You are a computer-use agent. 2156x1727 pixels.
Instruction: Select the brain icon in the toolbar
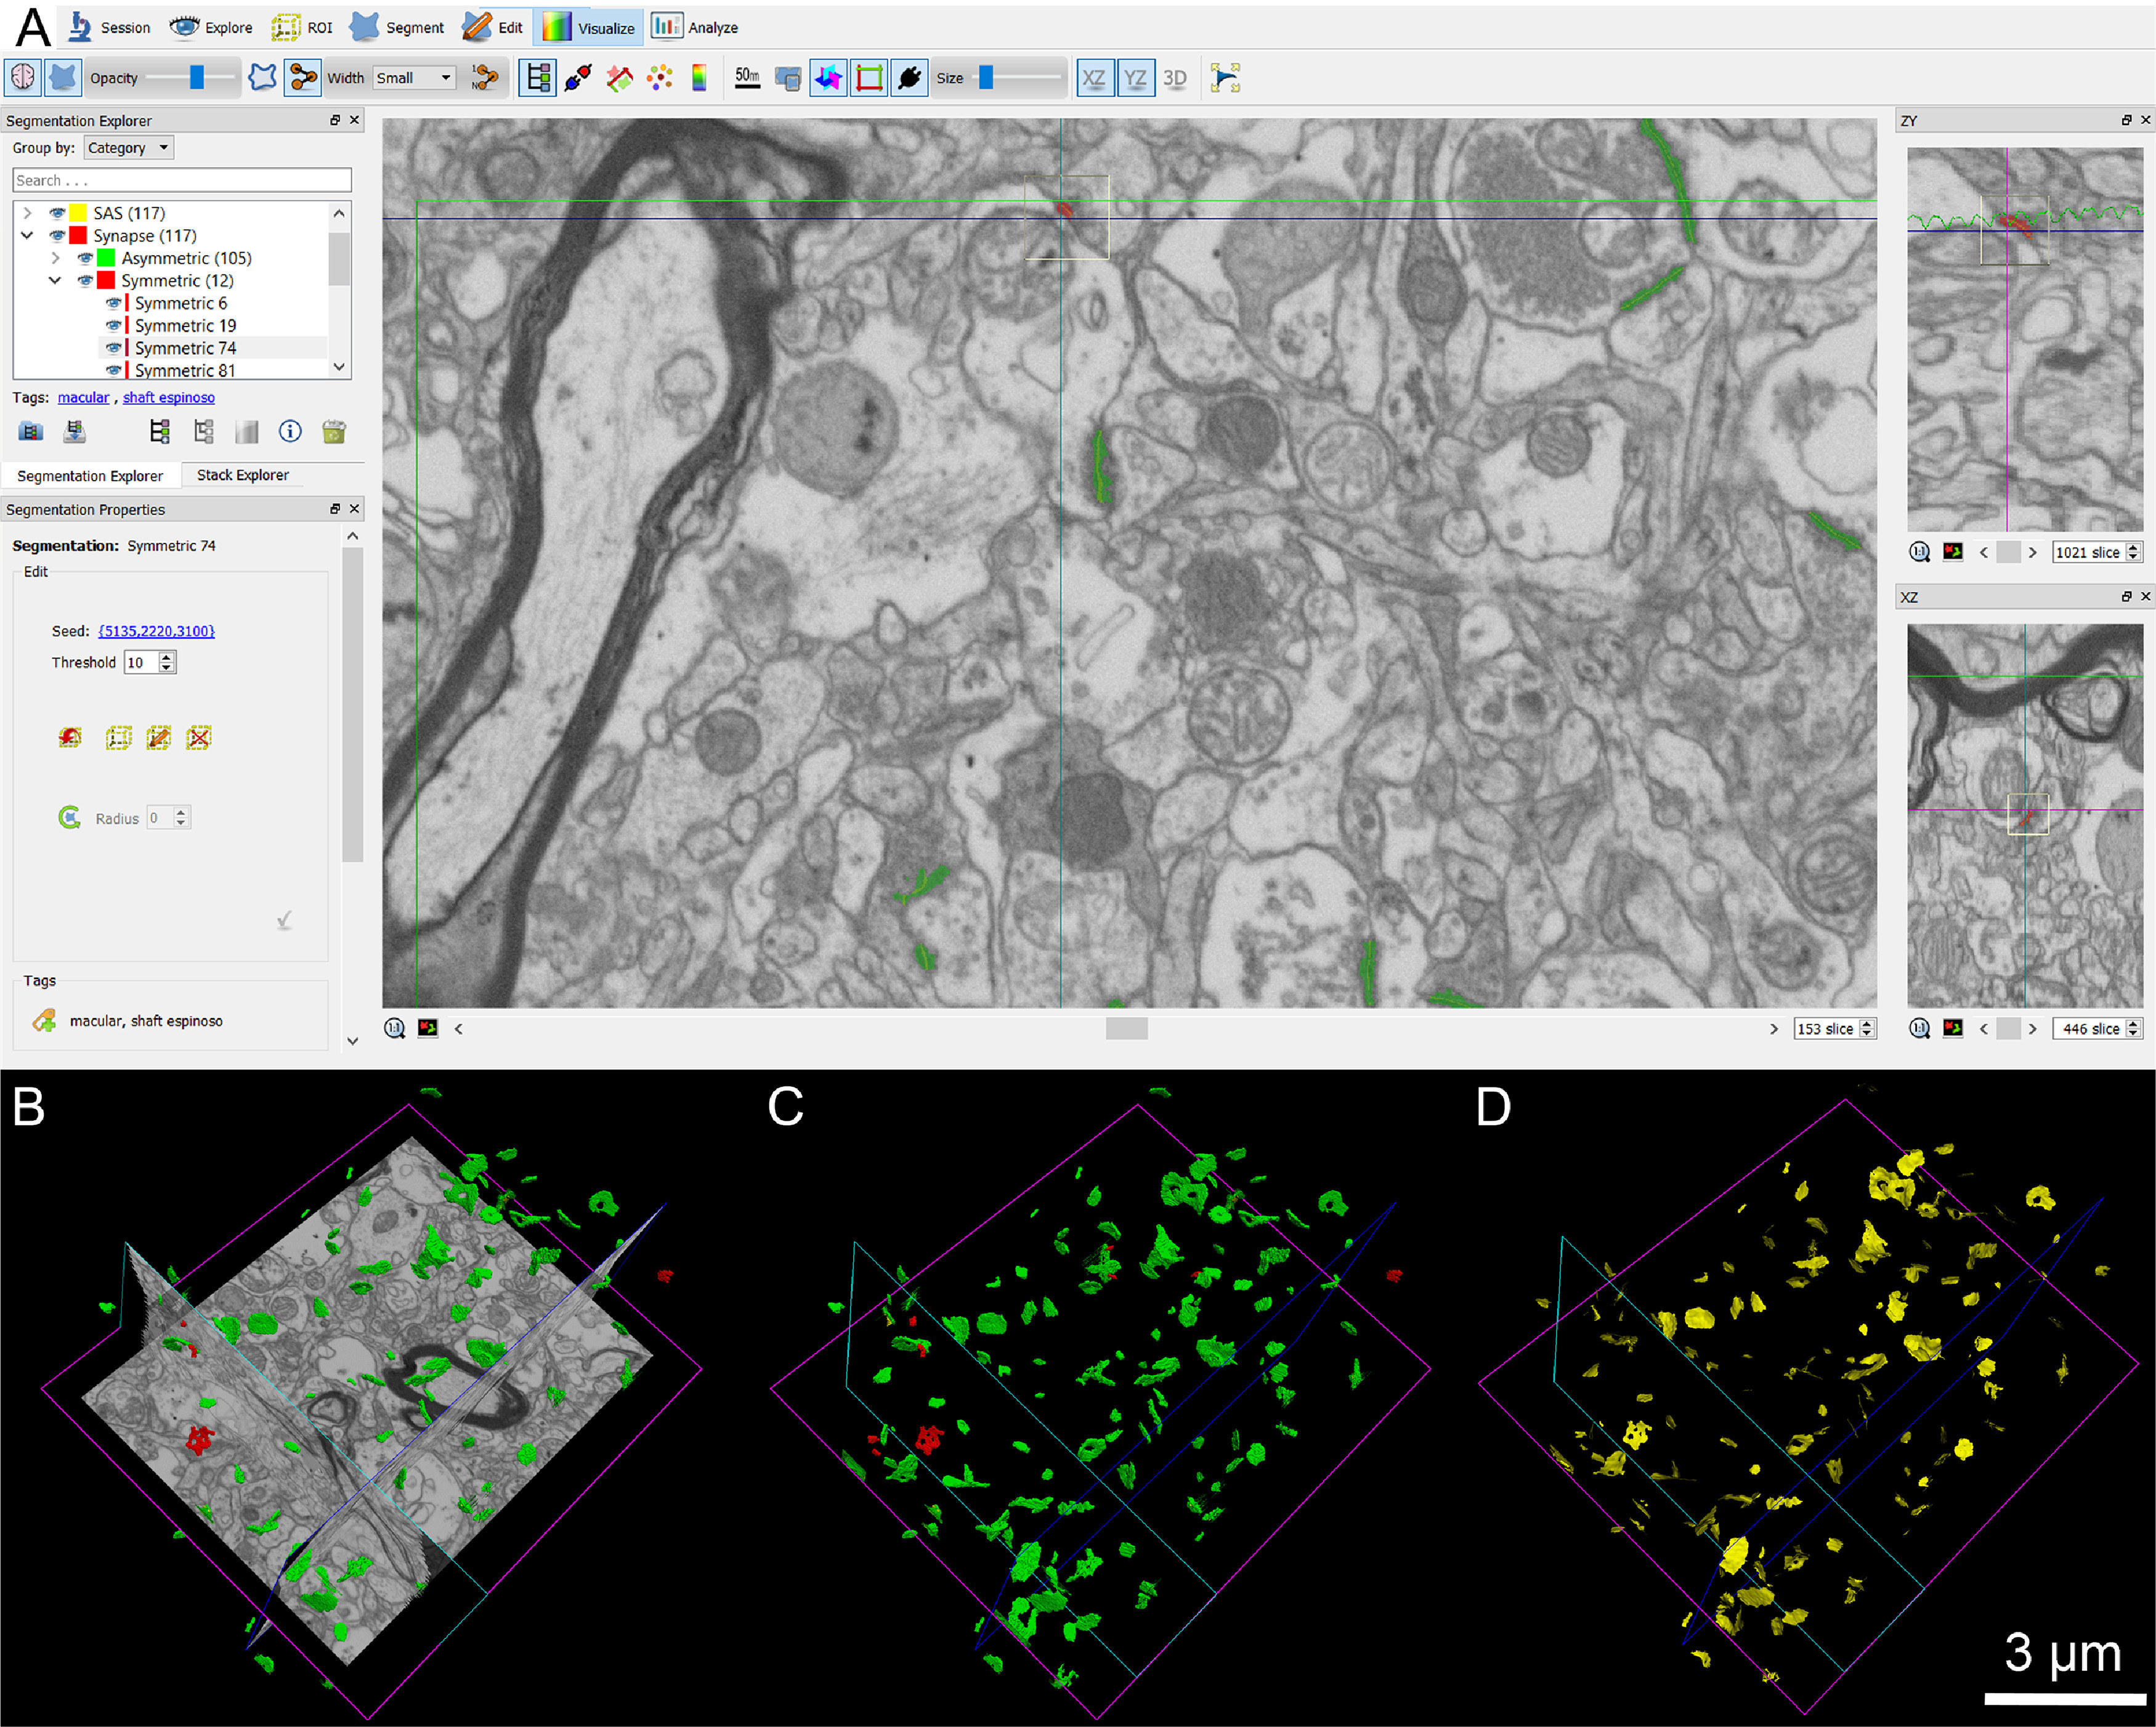point(23,77)
